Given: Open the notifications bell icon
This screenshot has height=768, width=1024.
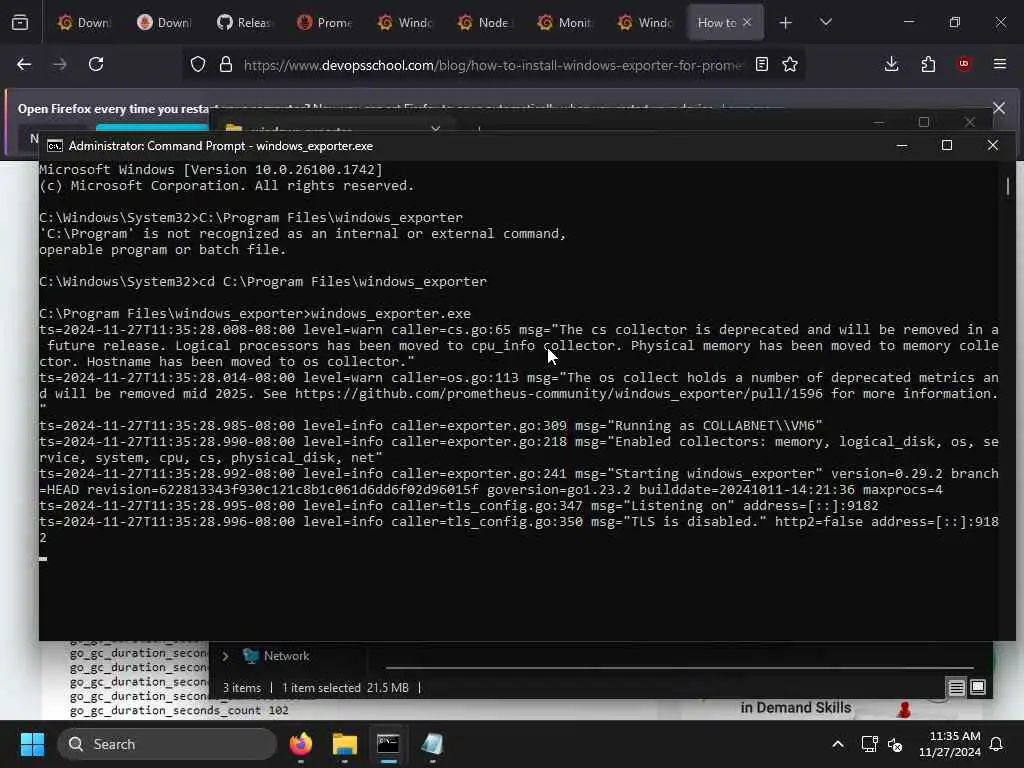Looking at the screenshot, I should 997,744.
